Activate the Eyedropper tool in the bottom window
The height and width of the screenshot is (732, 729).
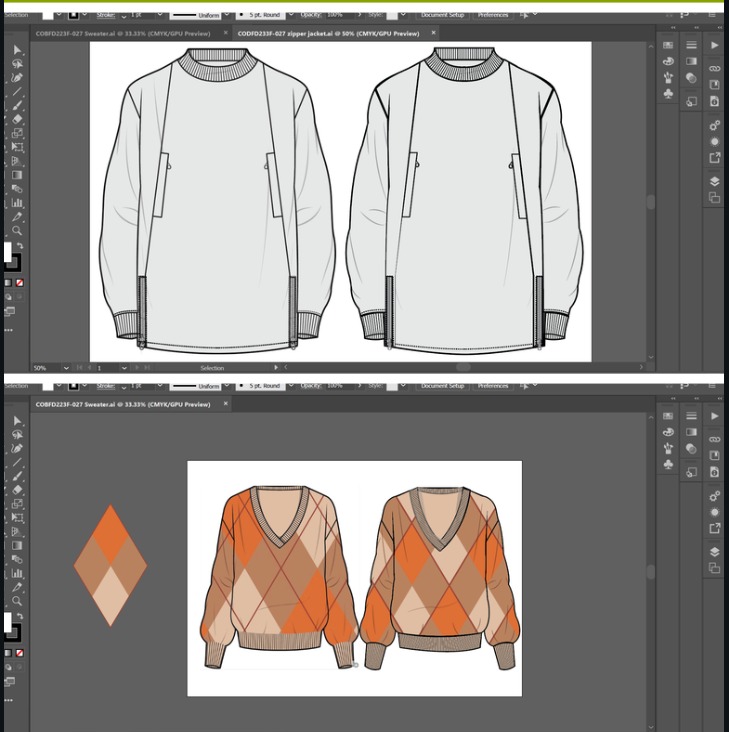(17, 587)
